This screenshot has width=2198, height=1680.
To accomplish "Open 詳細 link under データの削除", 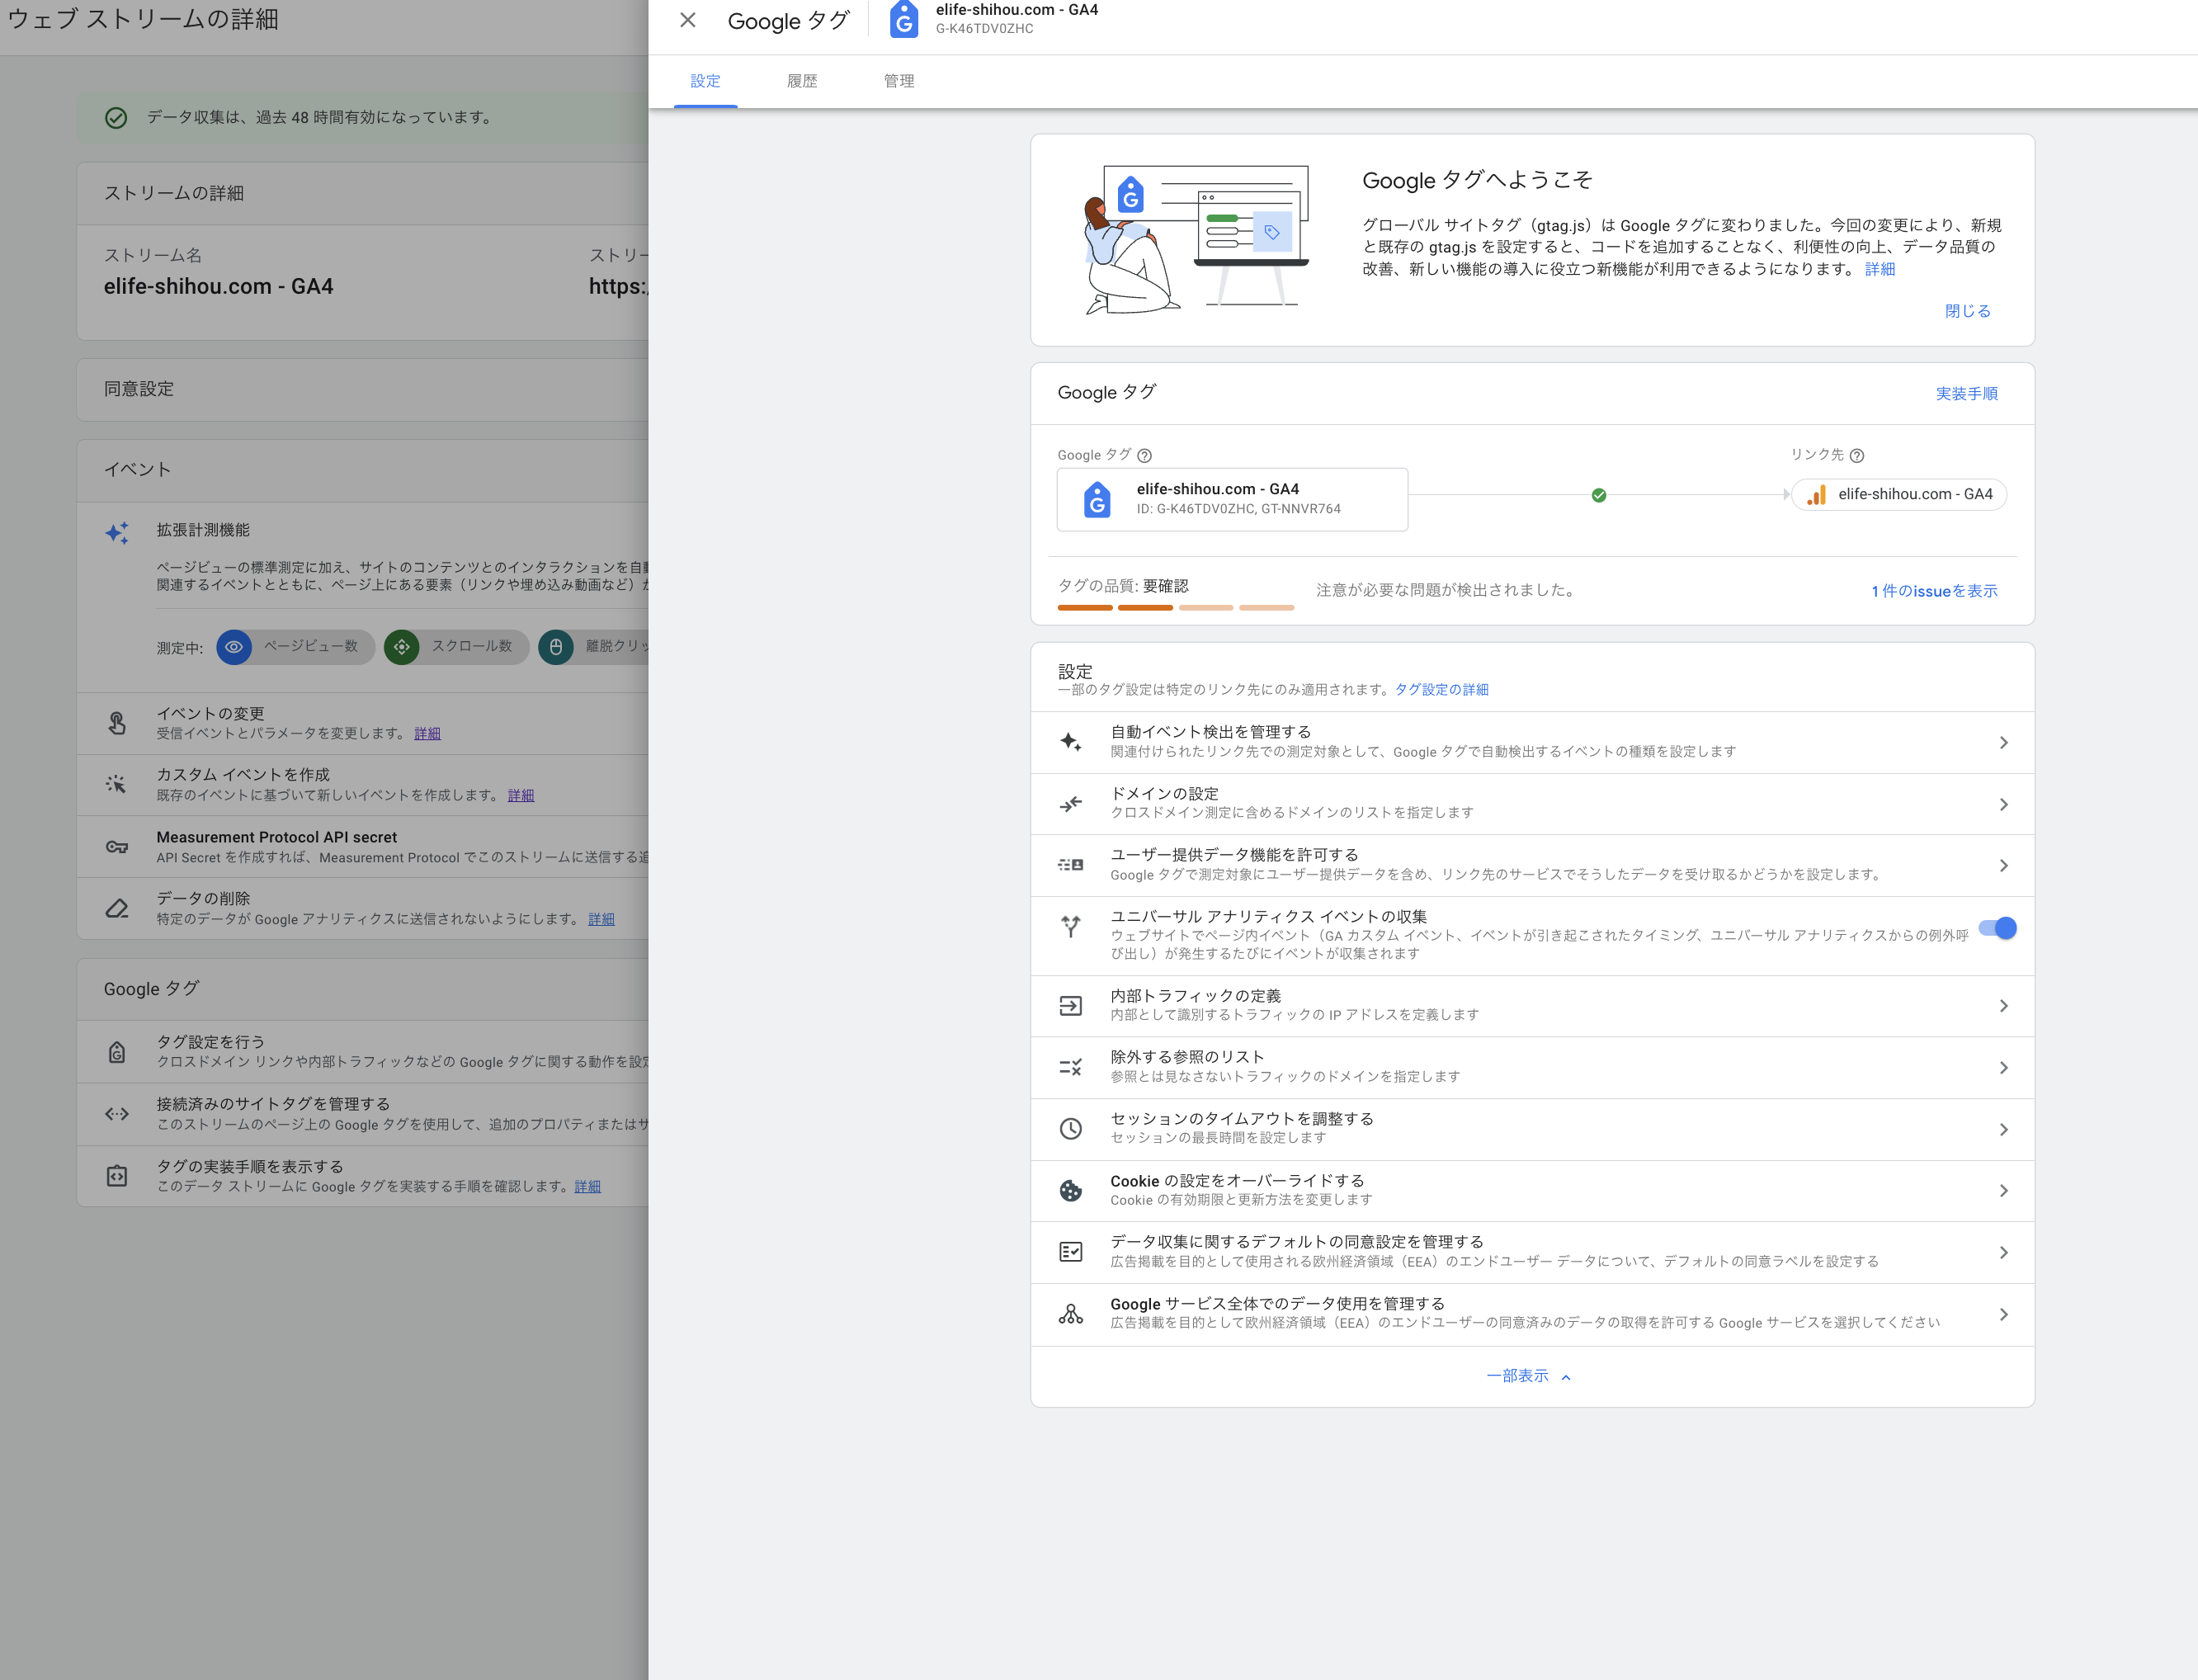I will (x=601, y=920).
